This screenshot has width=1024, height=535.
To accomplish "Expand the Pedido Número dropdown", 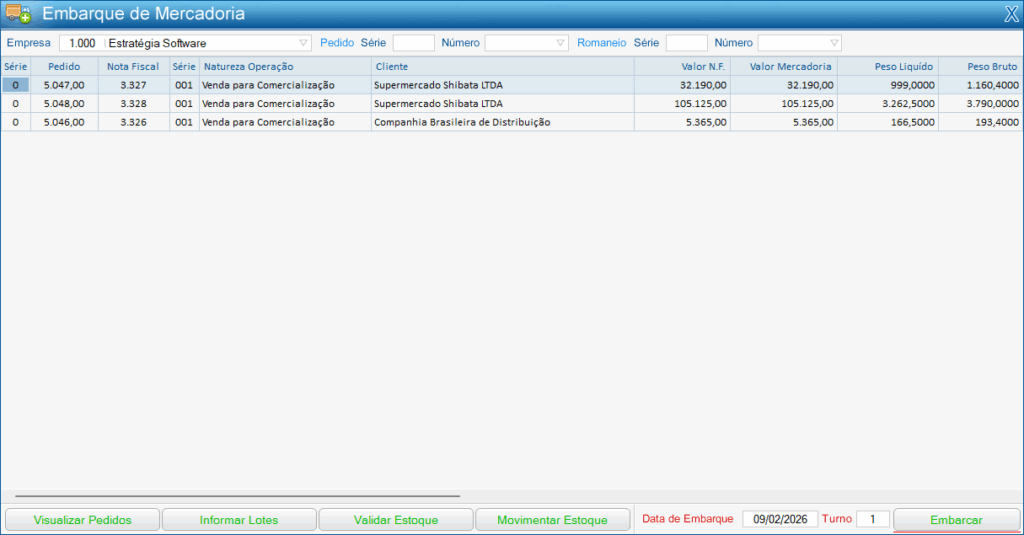I will coord(560,43).
